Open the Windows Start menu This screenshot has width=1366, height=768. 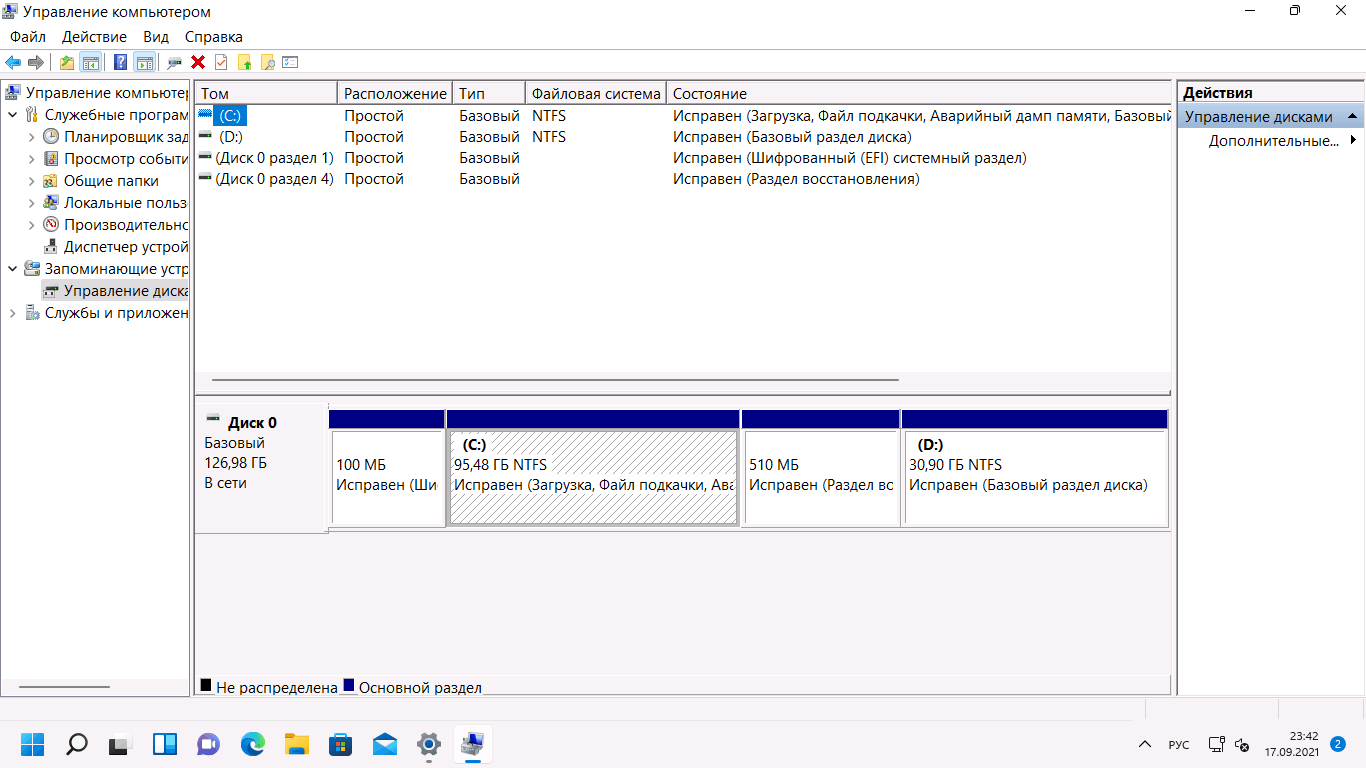(32, 744)
